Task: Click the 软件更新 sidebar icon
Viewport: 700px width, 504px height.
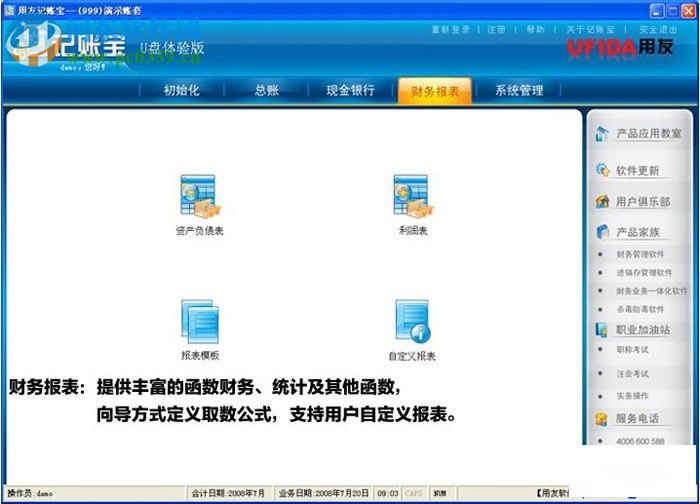Action: (x=602, y=170)
